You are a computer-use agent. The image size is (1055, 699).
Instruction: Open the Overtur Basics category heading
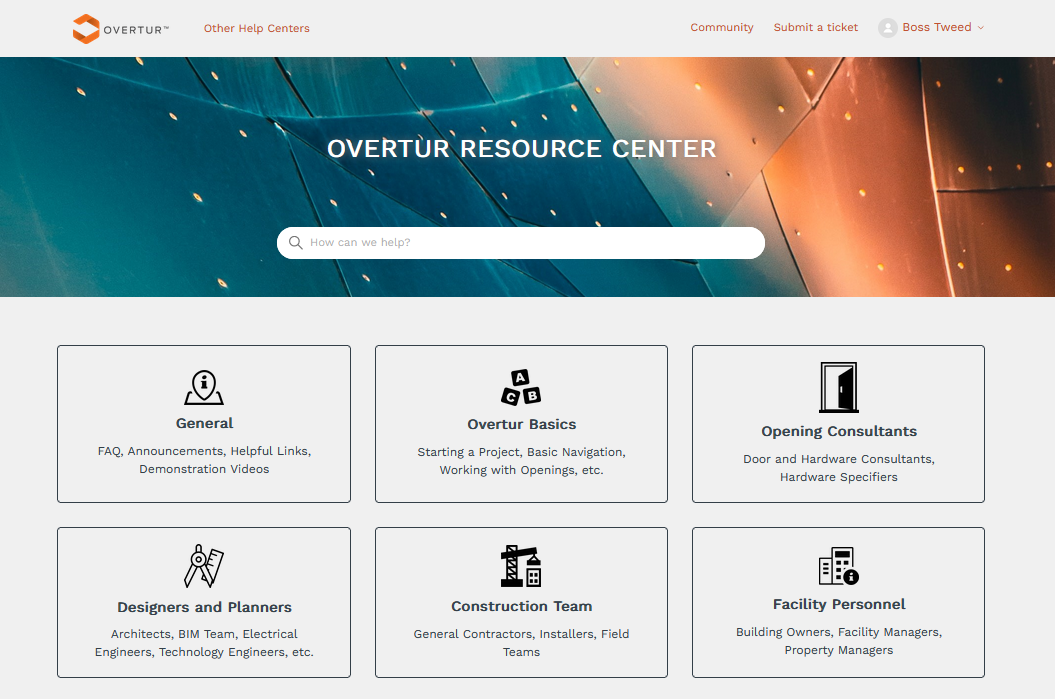click(521, 425)
